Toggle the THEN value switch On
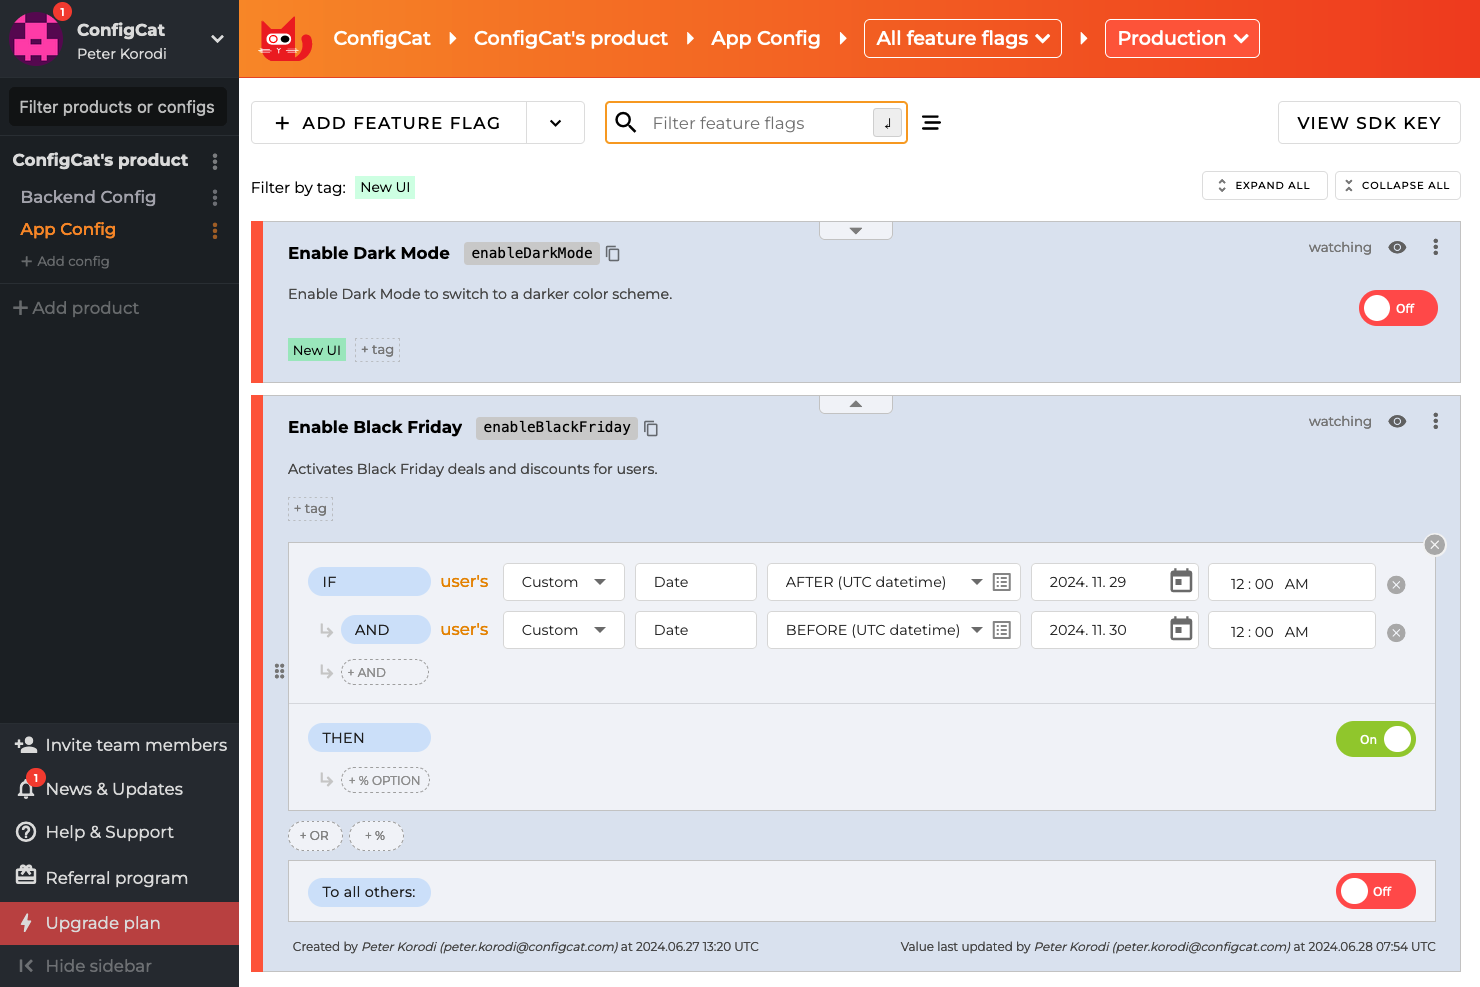1480x987 pixels. click(x=1376, y=739)
